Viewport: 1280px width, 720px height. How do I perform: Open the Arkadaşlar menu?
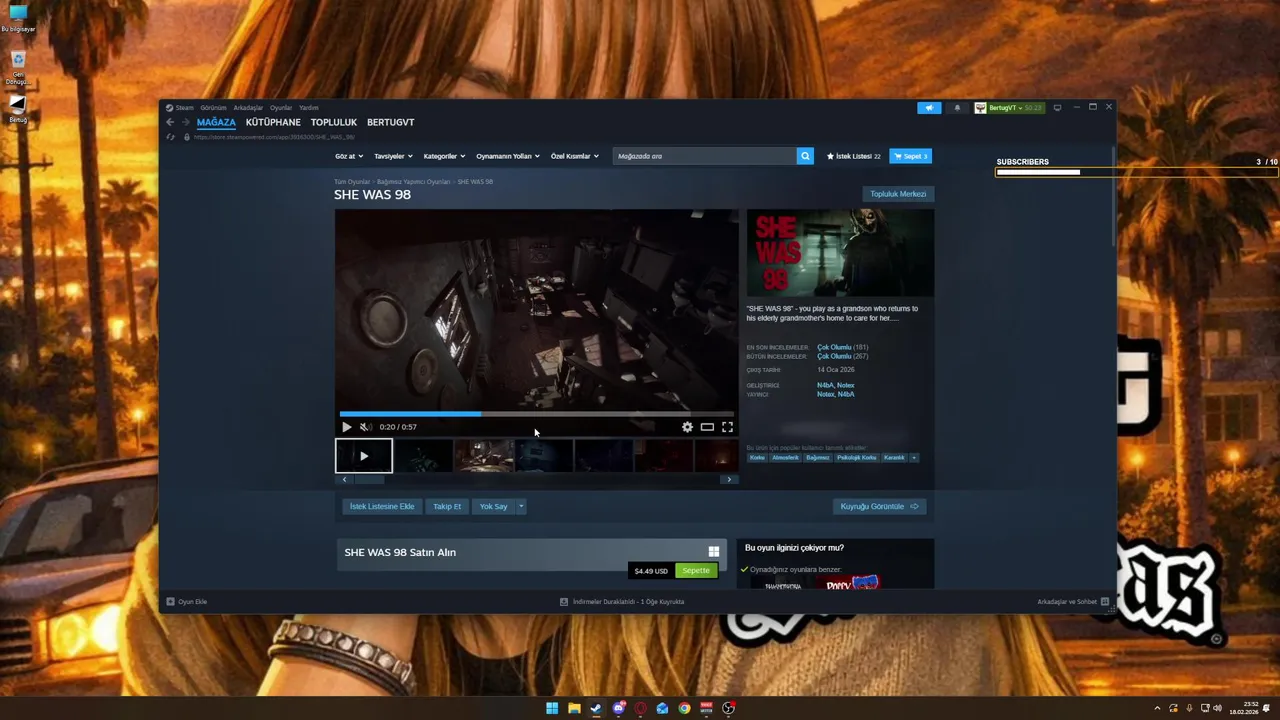coord(248,108)
